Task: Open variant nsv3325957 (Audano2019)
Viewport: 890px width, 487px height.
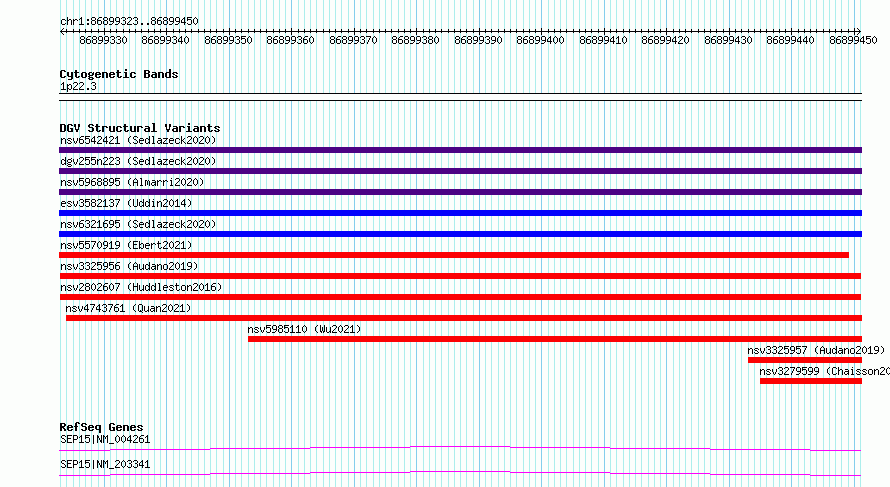Action: 816,350
